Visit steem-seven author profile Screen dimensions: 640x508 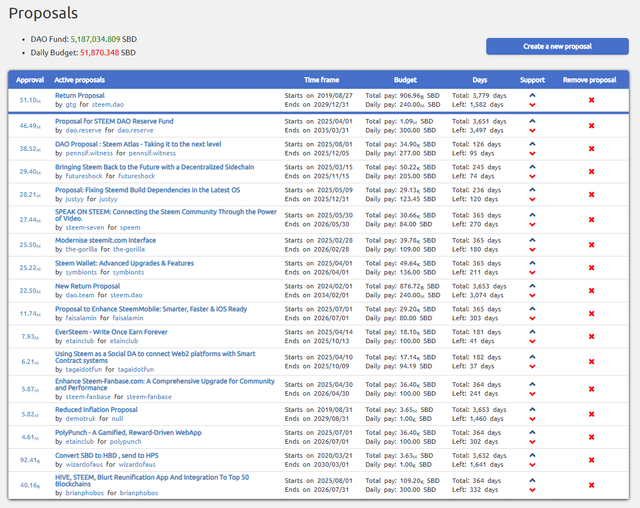[85, 227]
